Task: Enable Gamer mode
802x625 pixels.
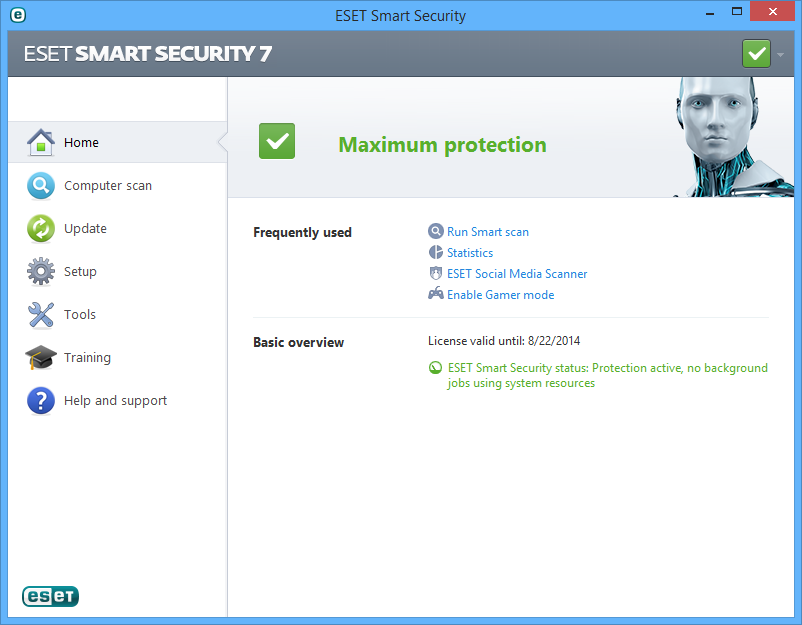Action: pyautogui.click(x=500, y=295)
